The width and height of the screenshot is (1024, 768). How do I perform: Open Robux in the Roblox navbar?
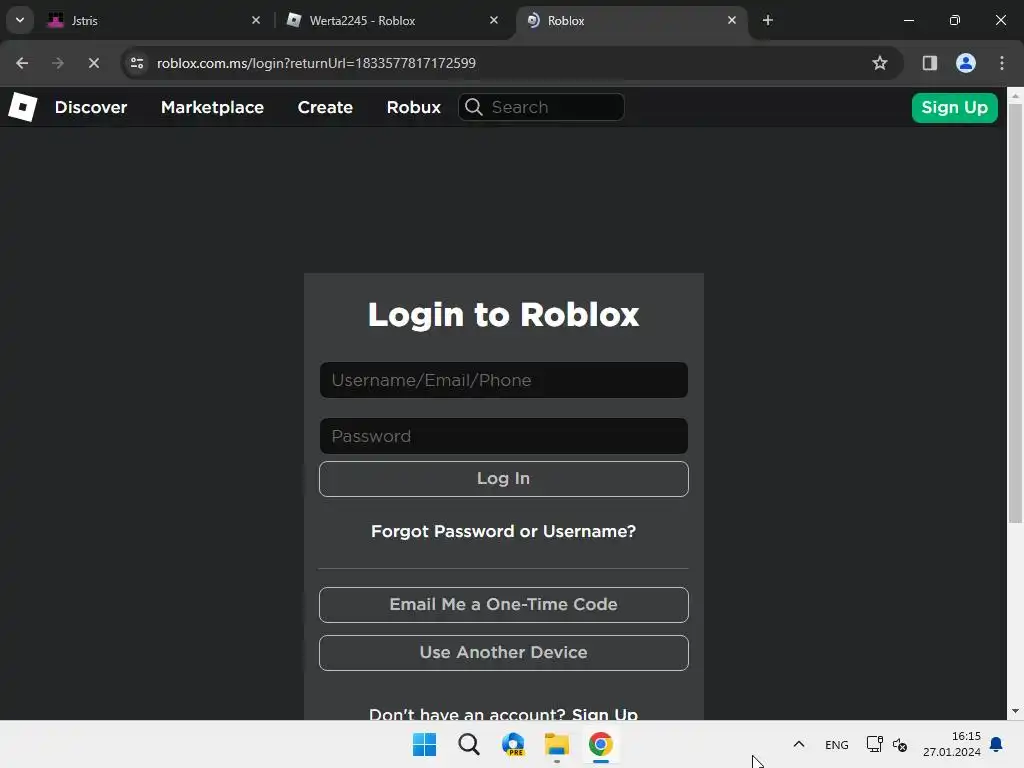(x=413, y=107)
